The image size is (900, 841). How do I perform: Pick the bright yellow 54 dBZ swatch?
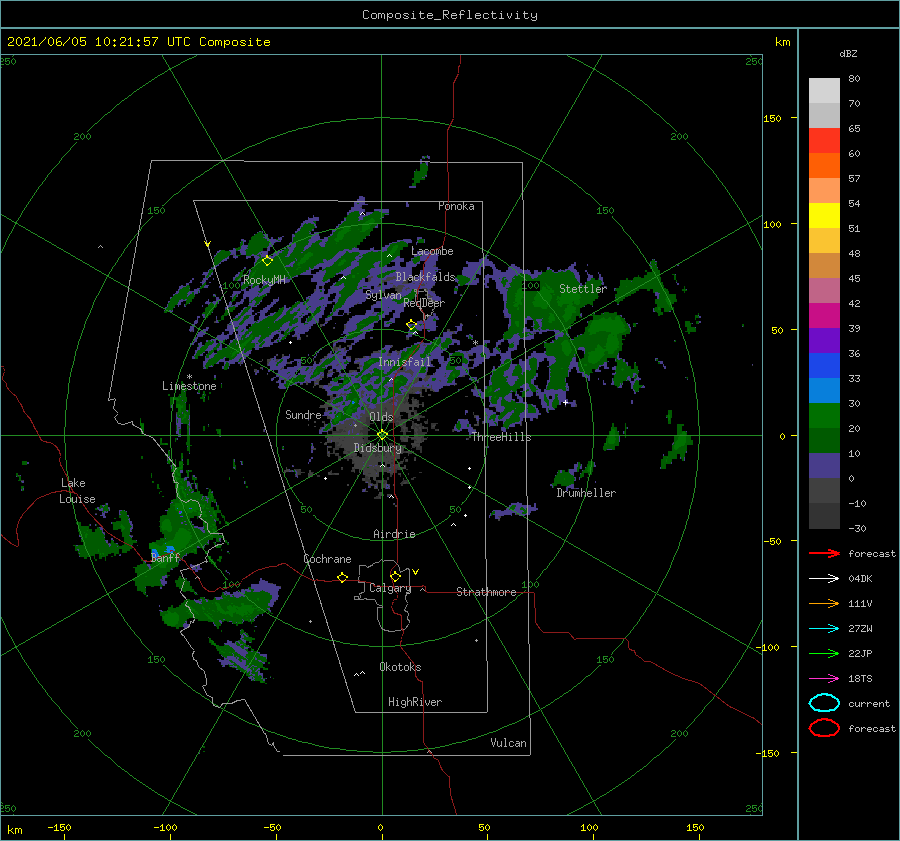coord(824,215)
